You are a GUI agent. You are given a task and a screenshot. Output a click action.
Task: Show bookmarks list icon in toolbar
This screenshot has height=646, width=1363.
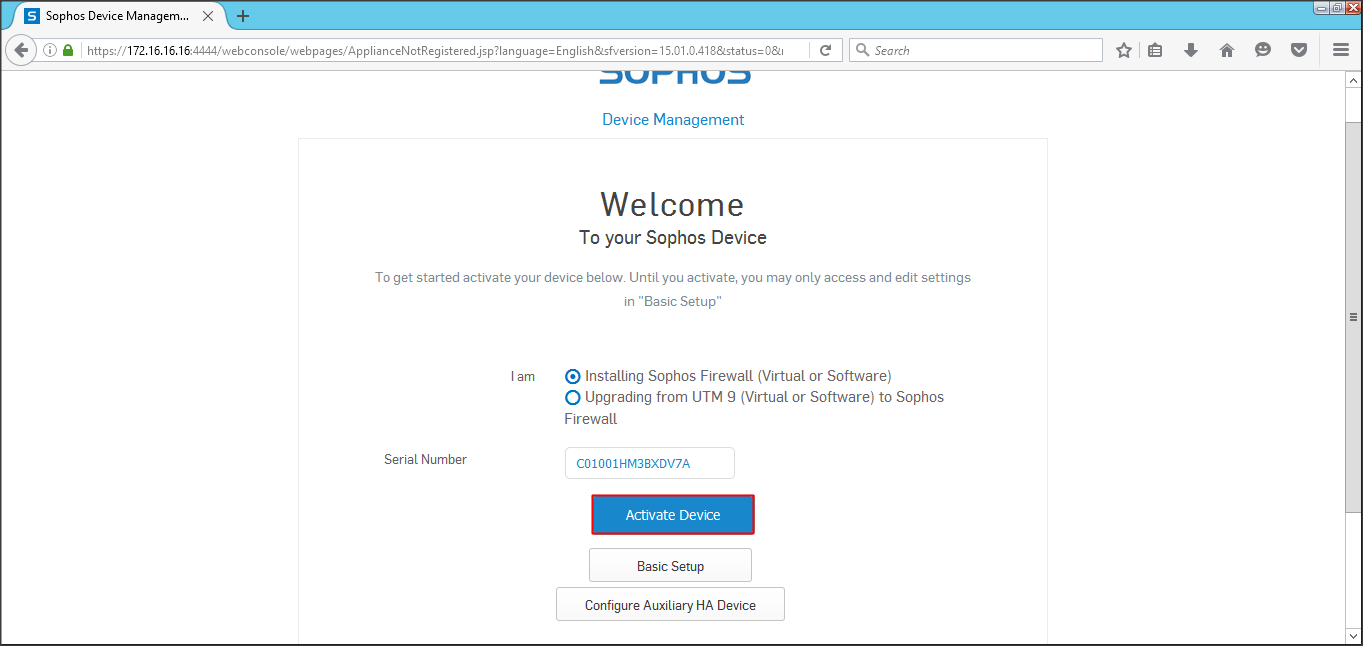[1155, 50]
